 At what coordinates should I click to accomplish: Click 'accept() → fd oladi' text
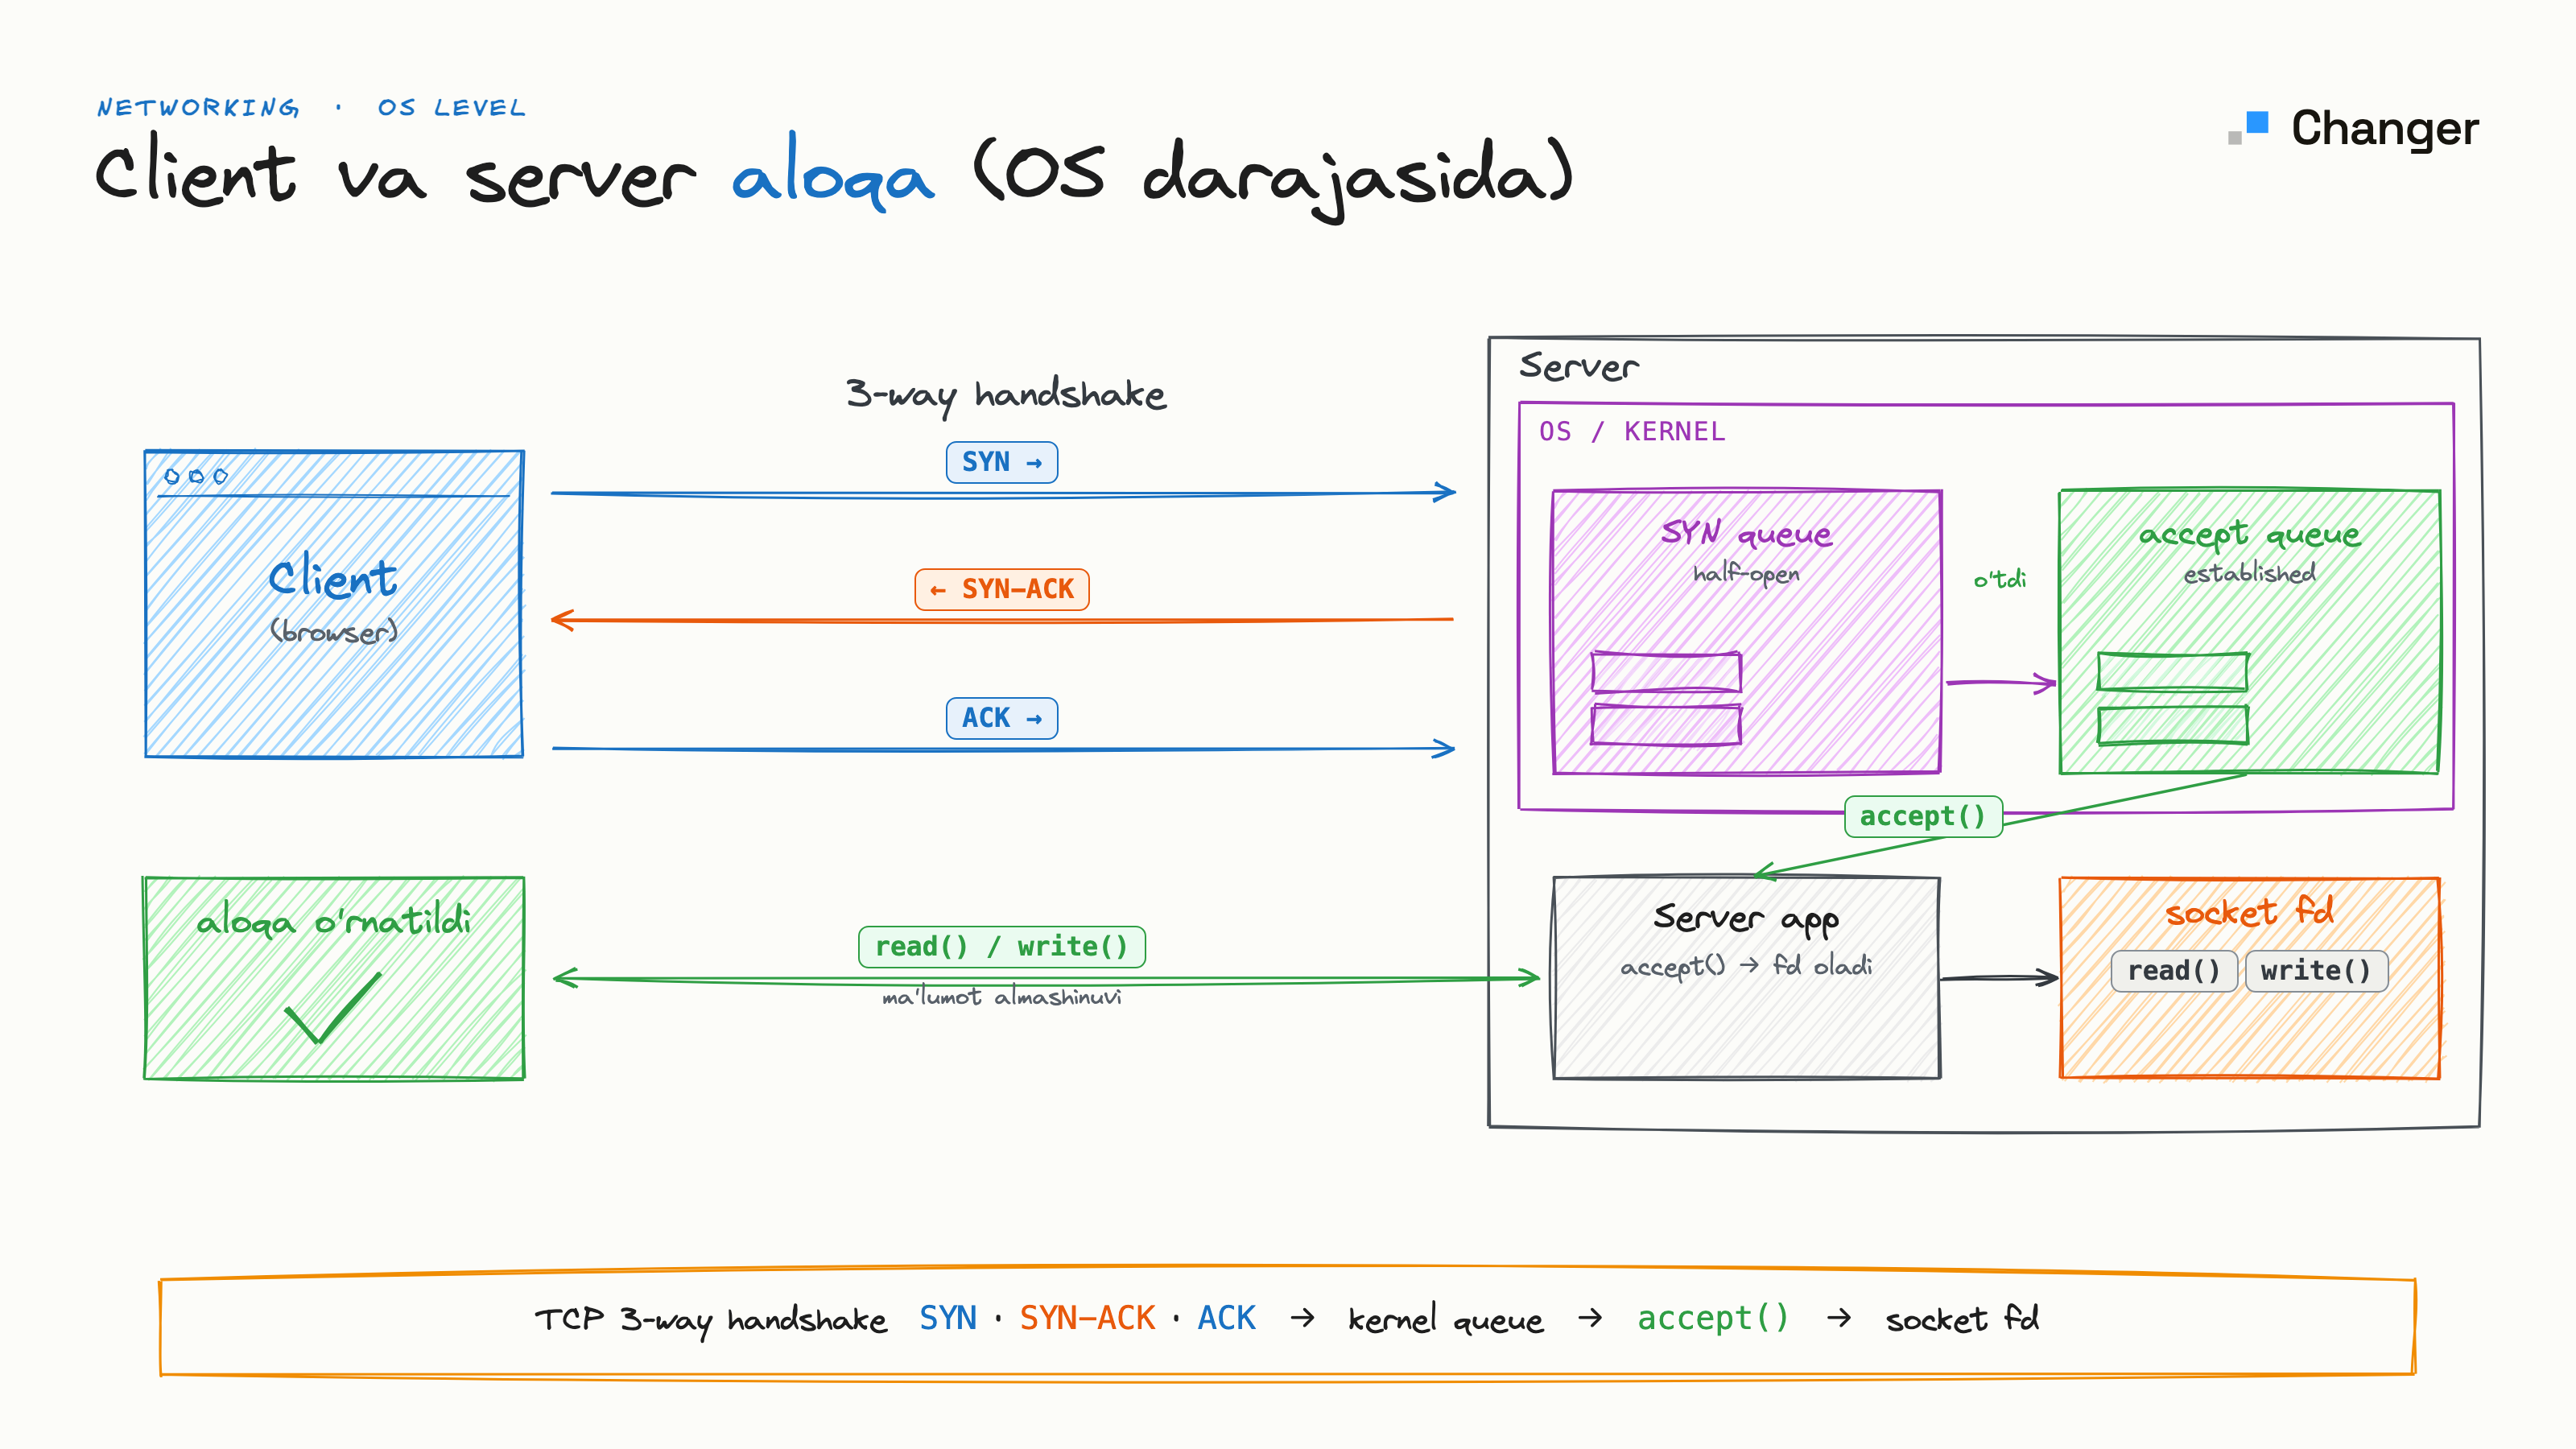pyautogui.click(x=1746, y=965)
